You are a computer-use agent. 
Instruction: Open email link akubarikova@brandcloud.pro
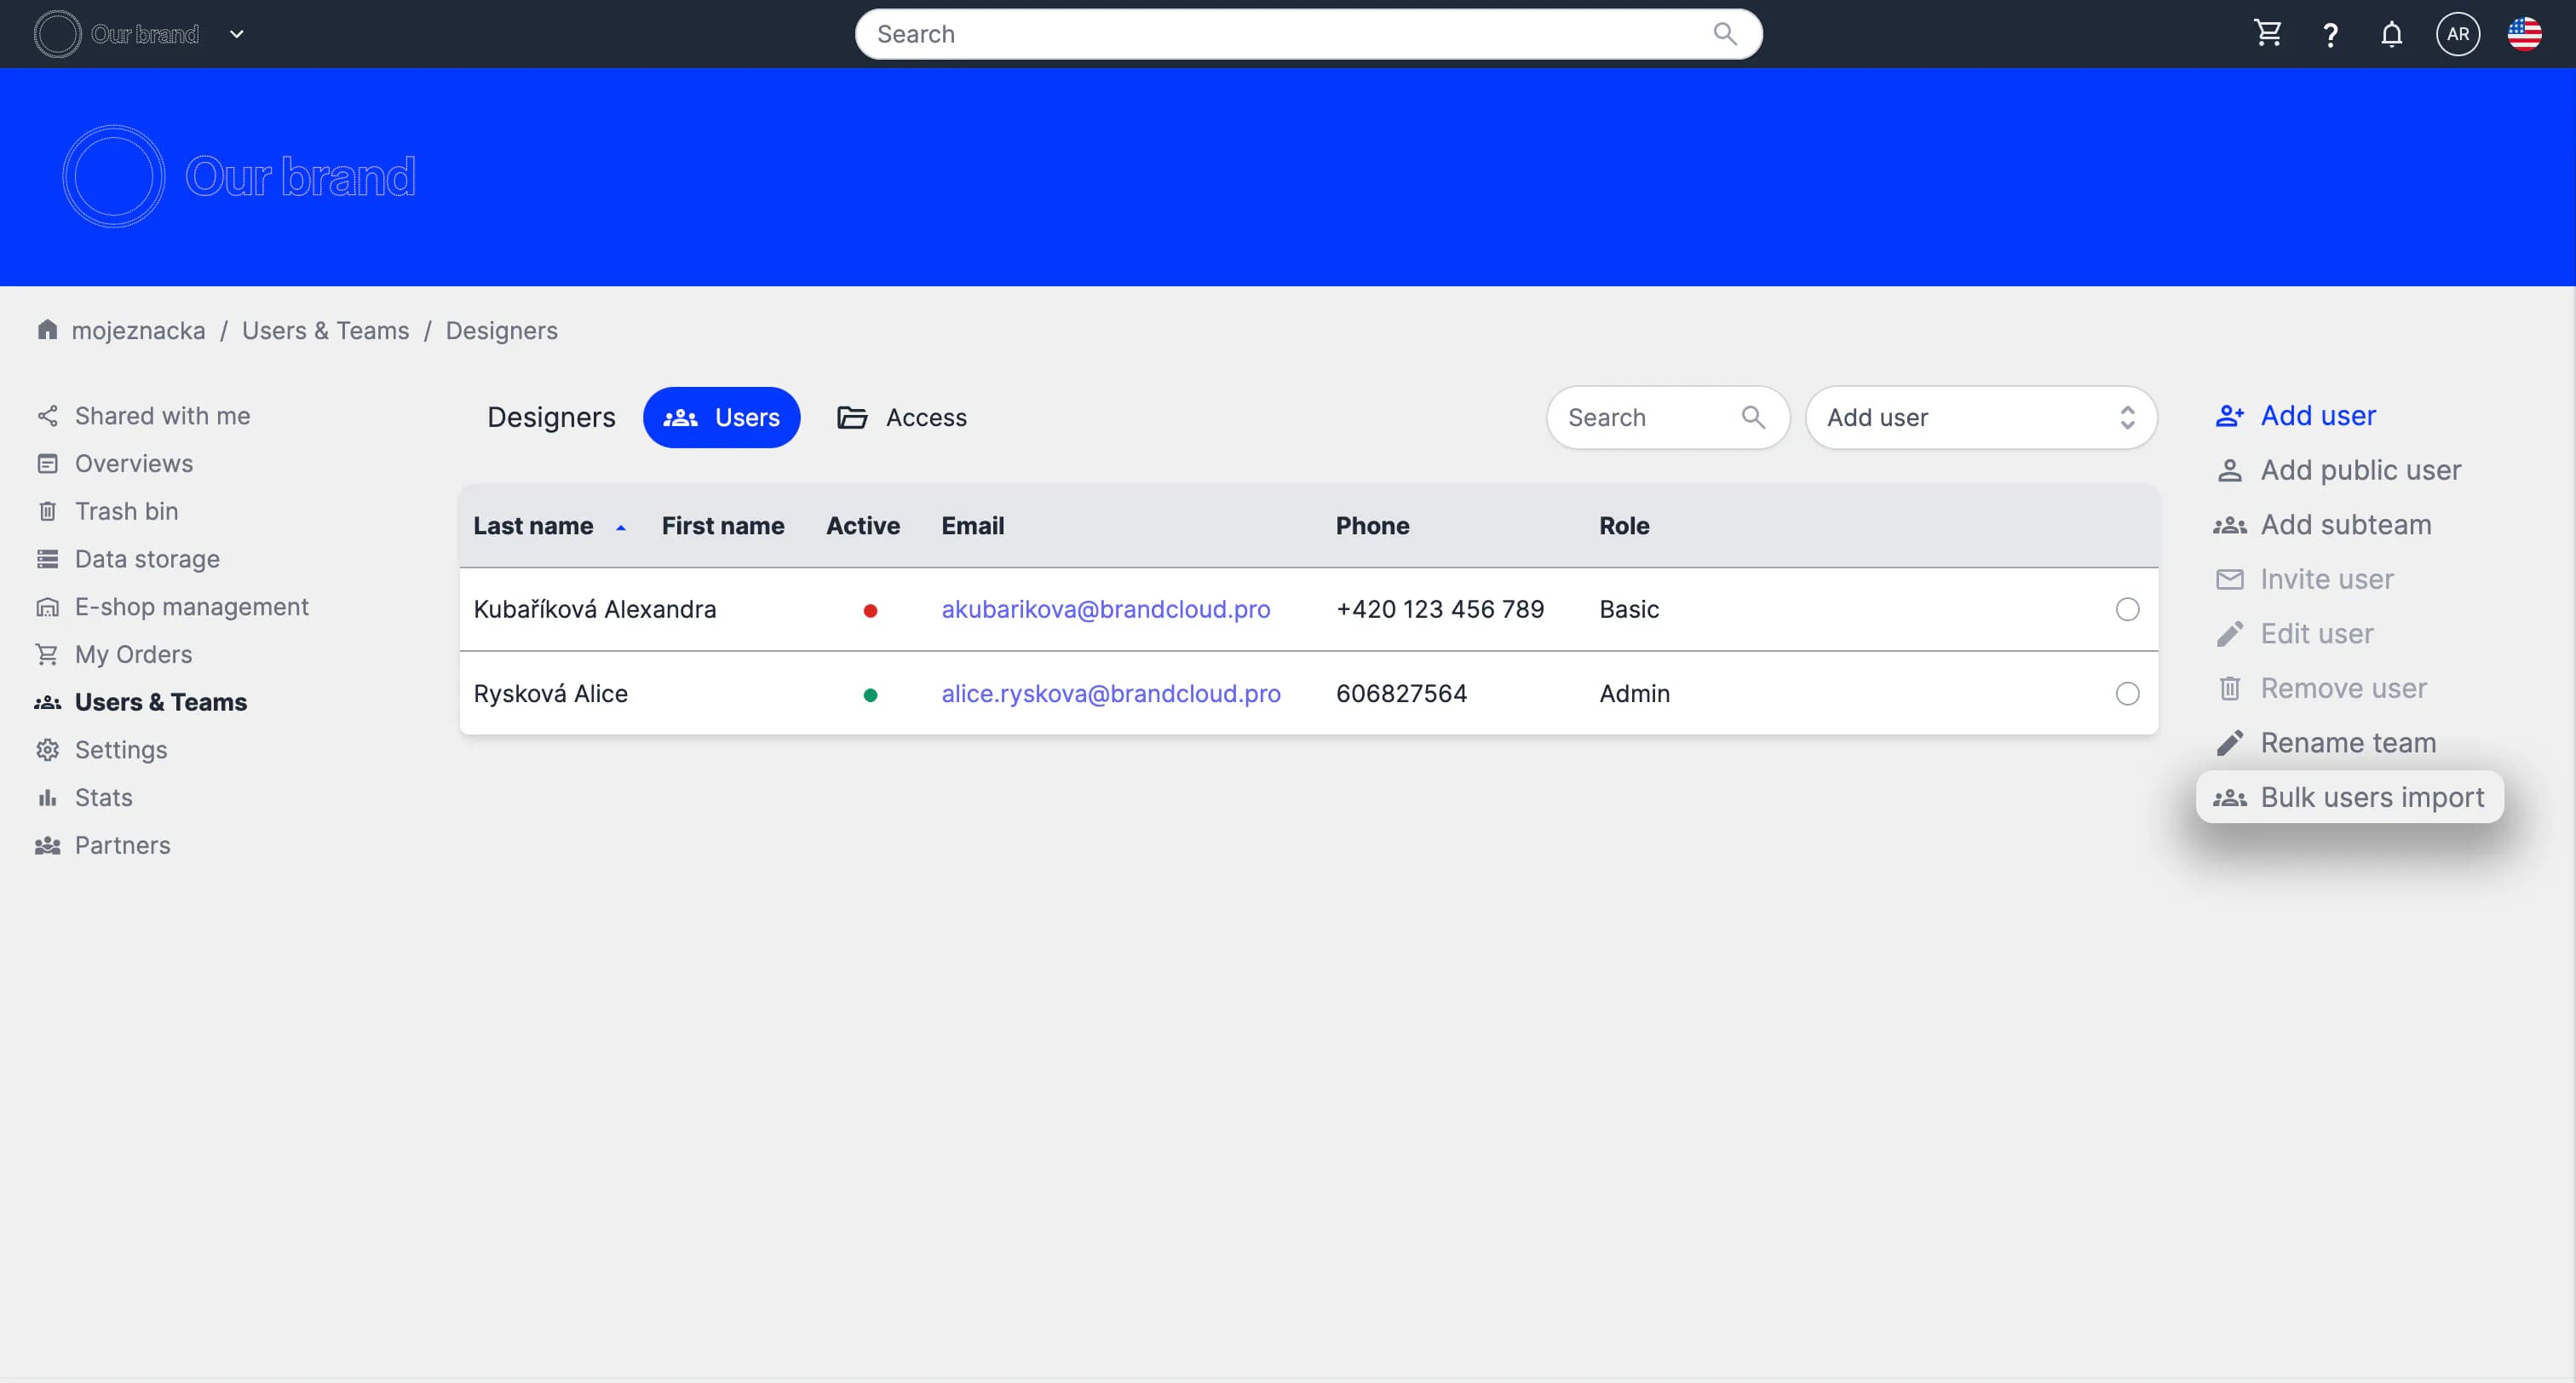click(1105, 609)
